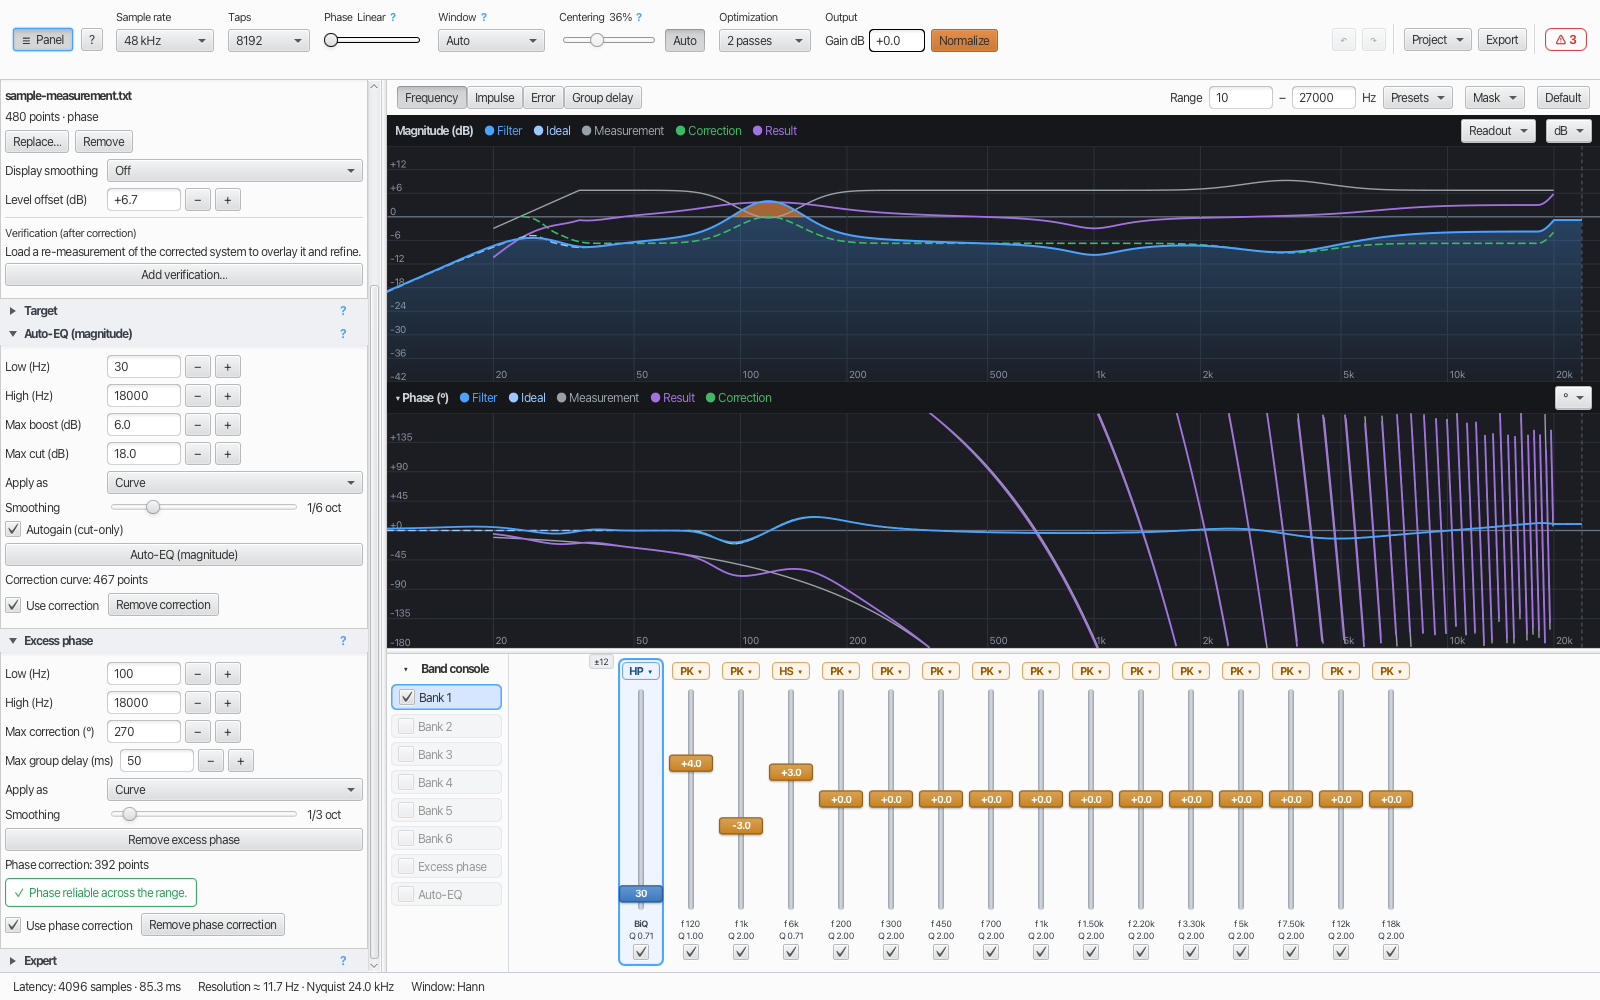Image resolution: width=1600 pixels, height=1000 pixels.
Task: Click the Export button
Action: (1502, 40)
